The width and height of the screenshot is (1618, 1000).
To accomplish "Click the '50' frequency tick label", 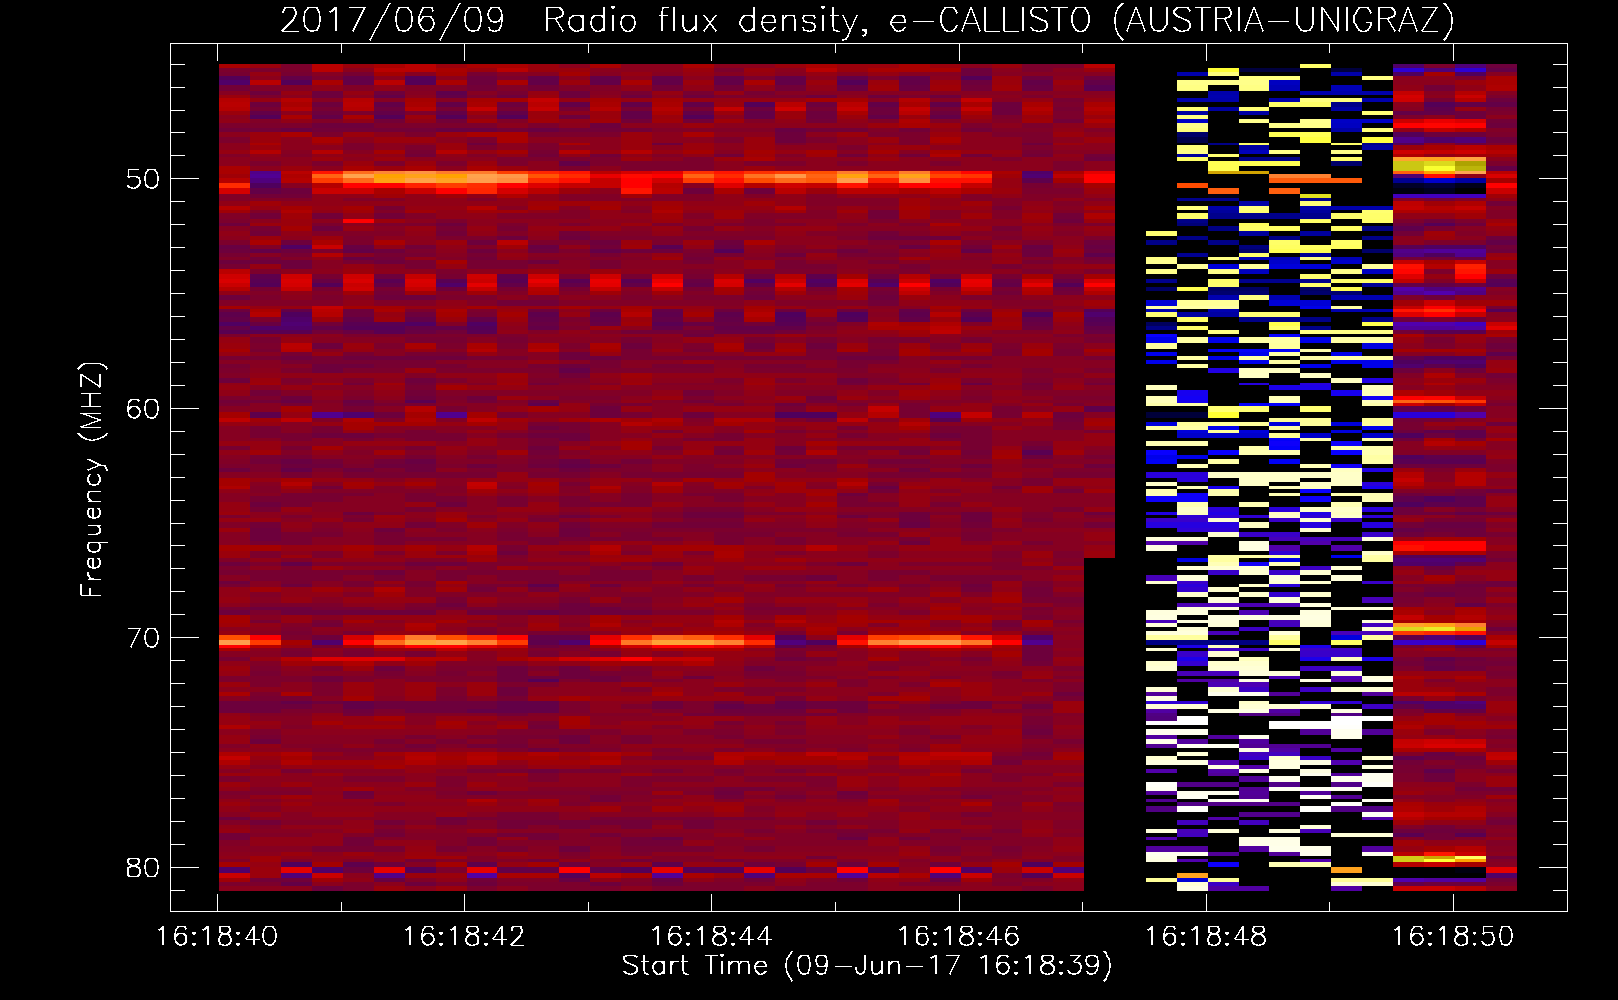I will [143, 179].
